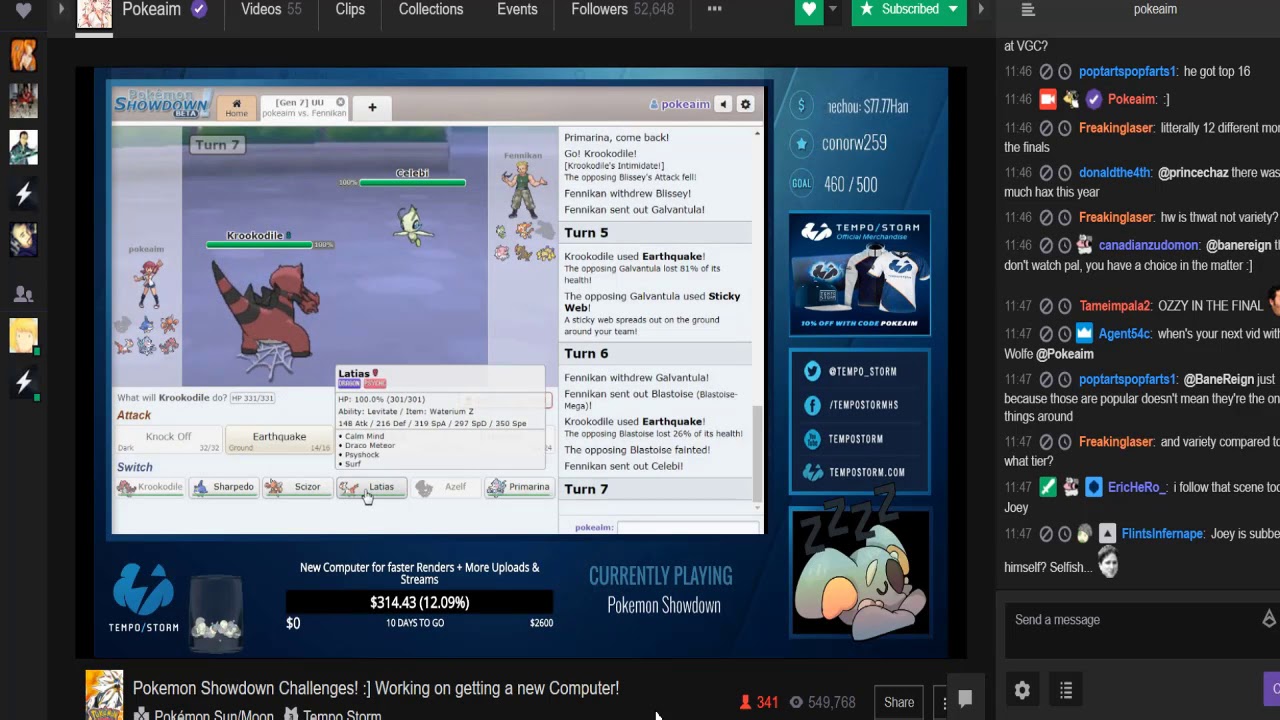
Task: Click the Tempo Storm merchandise banner
Action: (x=860, y=275)
